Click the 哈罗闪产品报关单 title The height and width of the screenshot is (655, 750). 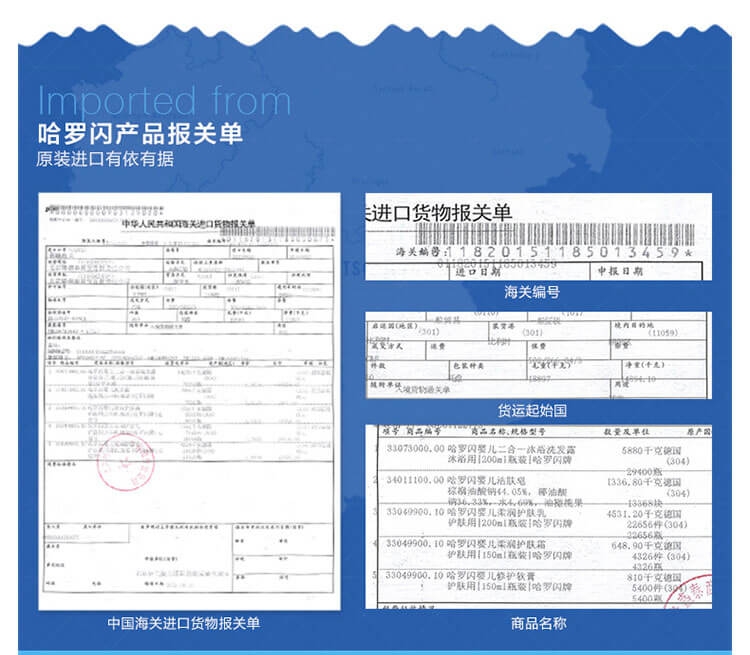click(140, 134)
